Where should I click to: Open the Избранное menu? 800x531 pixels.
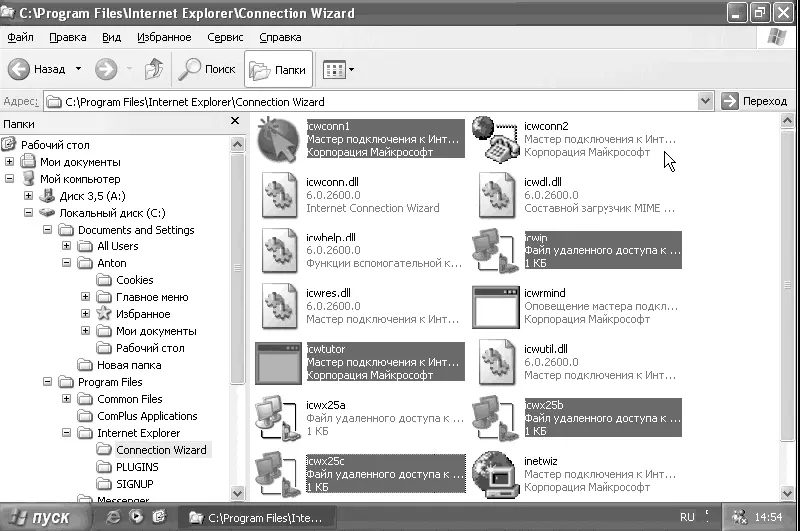[164, 37]
